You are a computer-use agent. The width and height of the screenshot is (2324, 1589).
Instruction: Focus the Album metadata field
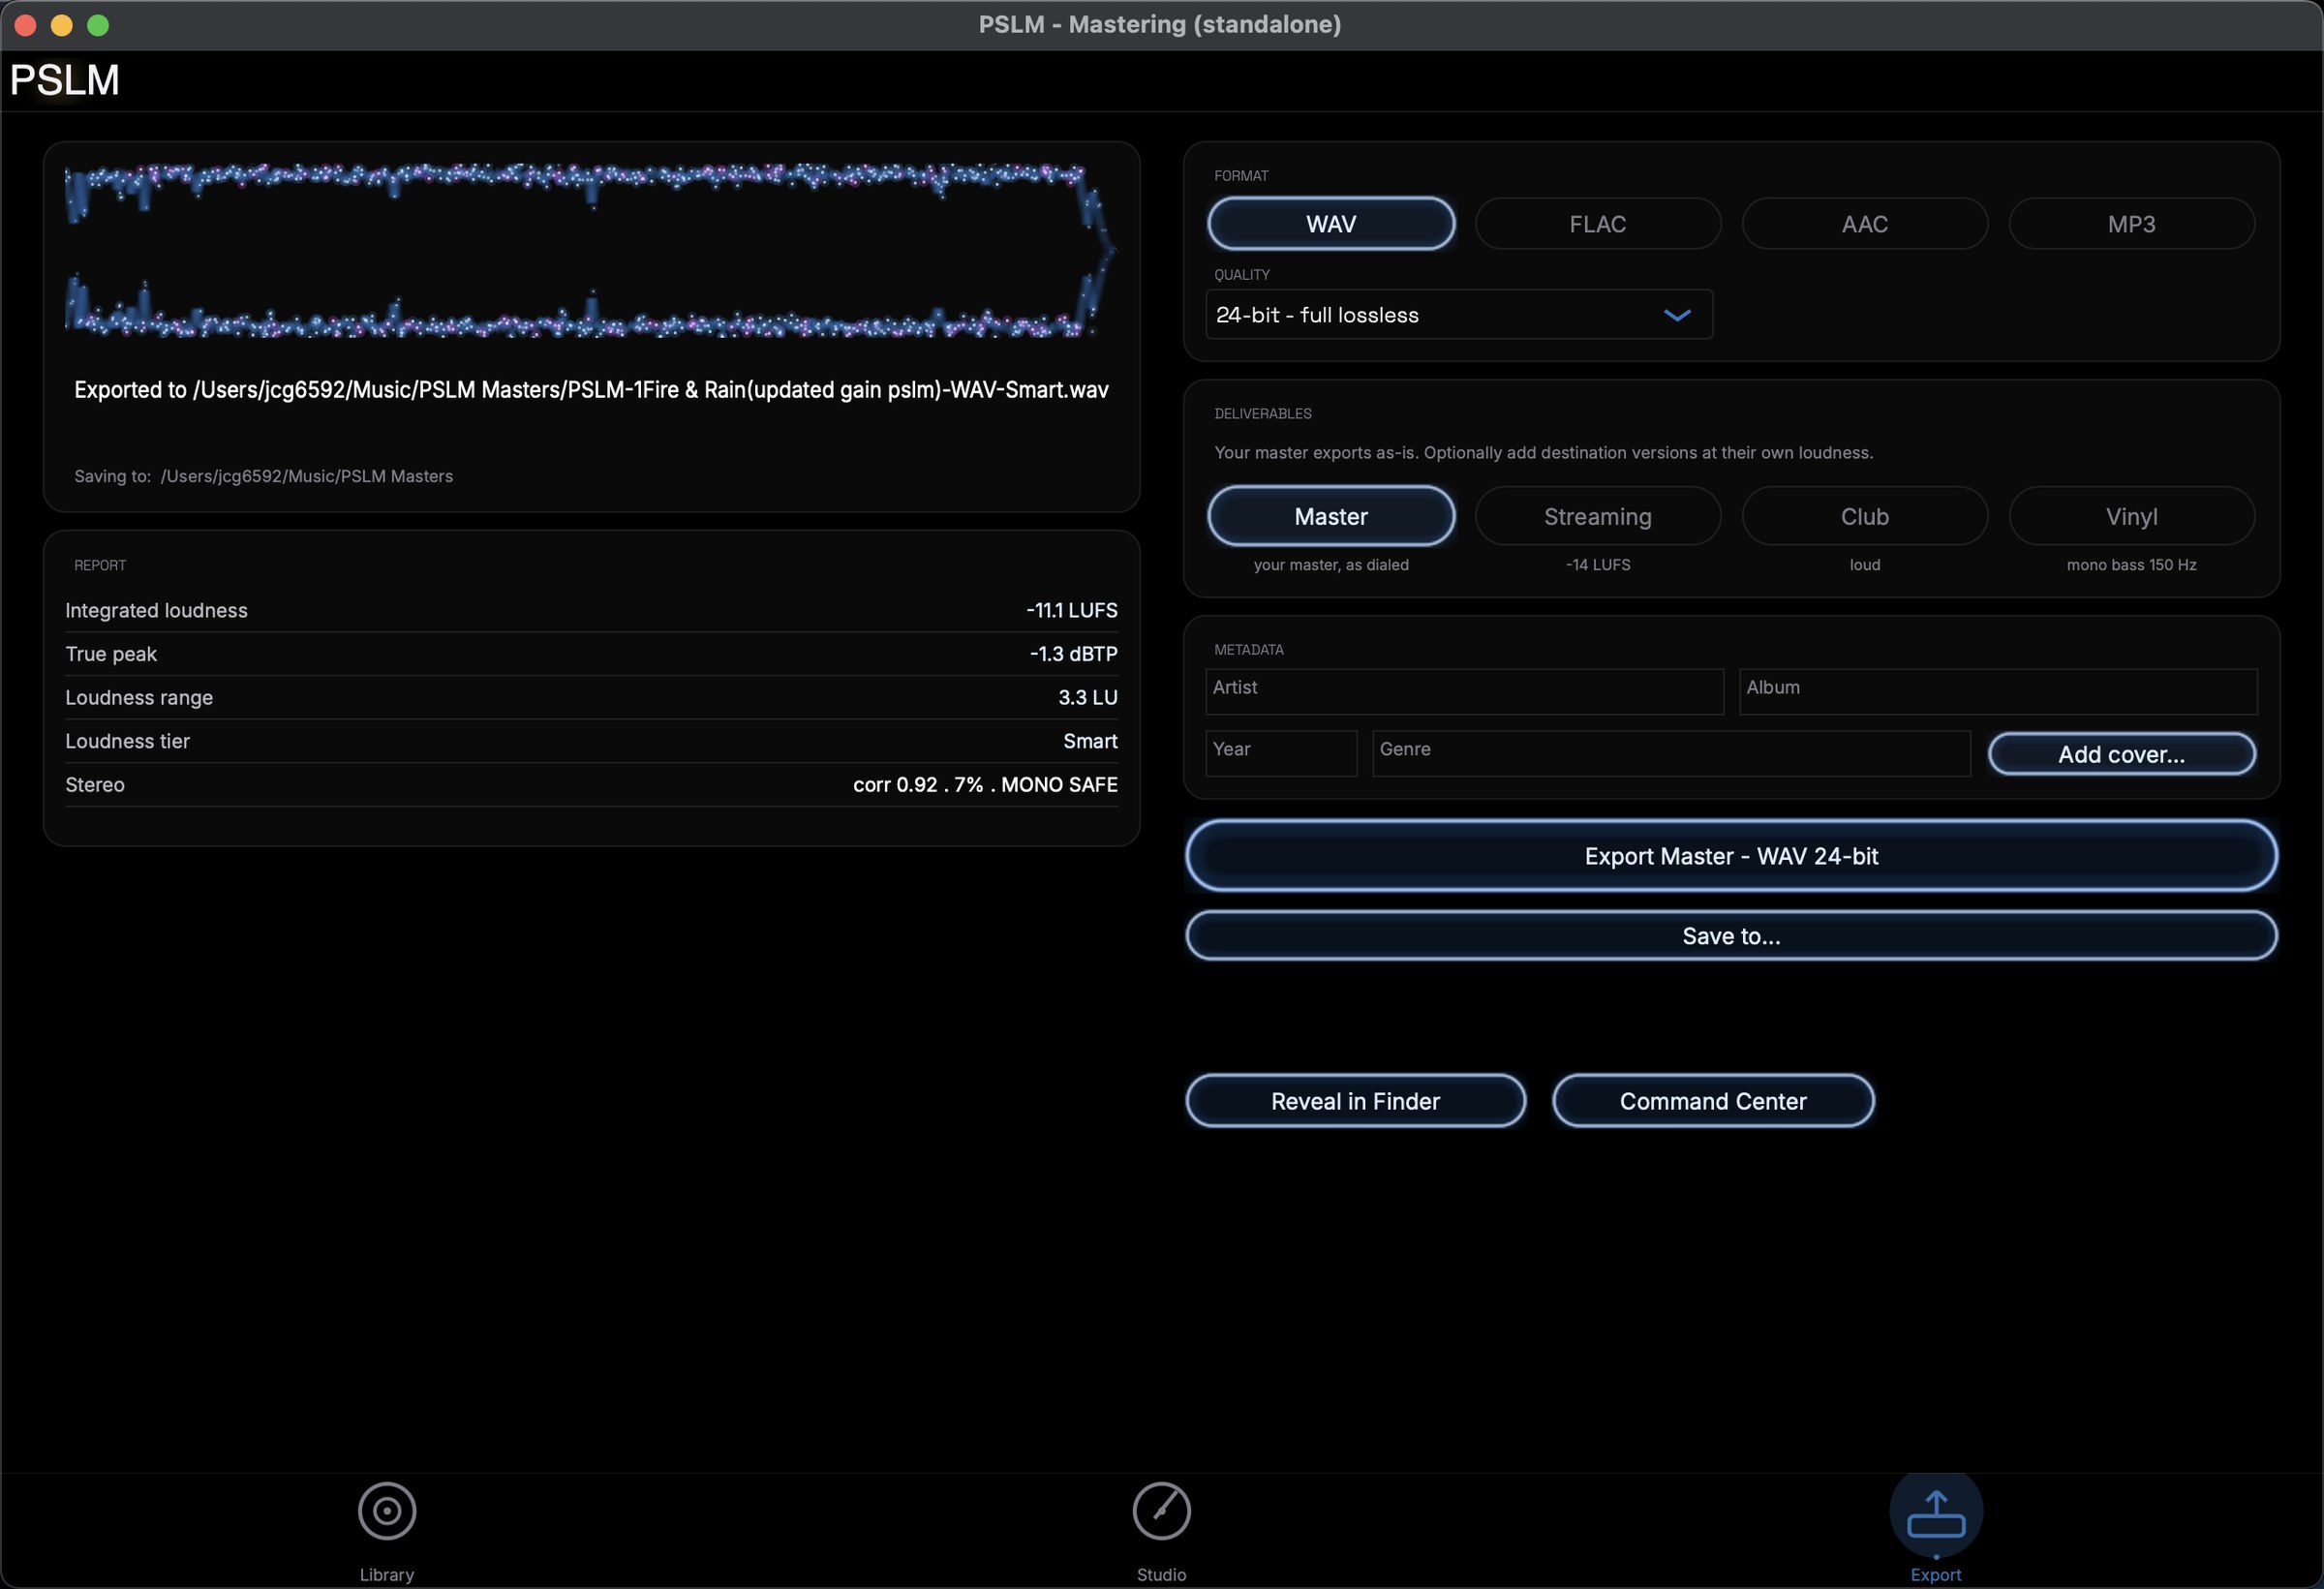point(1998,691)
